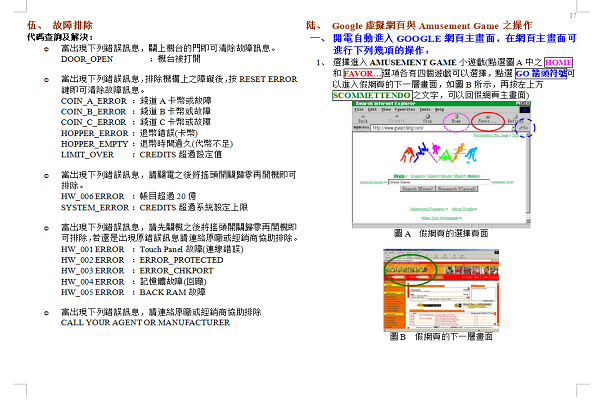Open the Advertising Programs link

coord(429,209)
